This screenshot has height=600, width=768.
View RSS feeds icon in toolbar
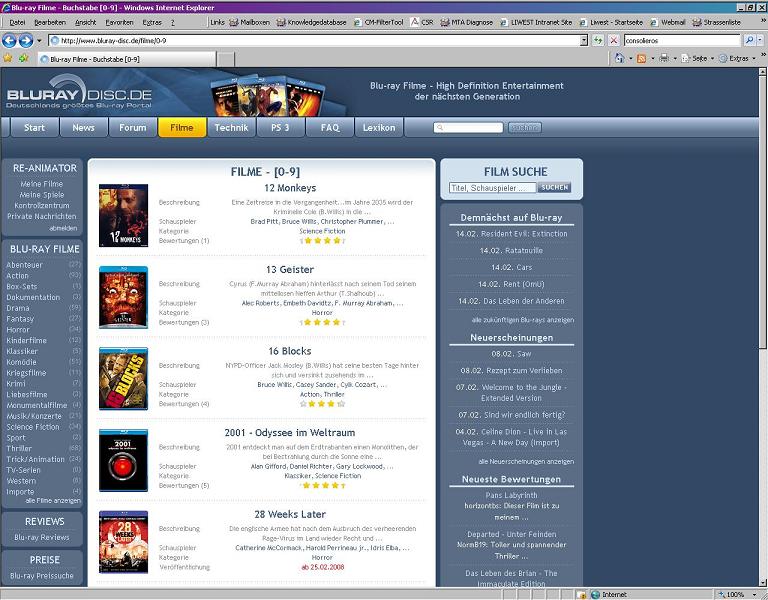click(641, 59)
